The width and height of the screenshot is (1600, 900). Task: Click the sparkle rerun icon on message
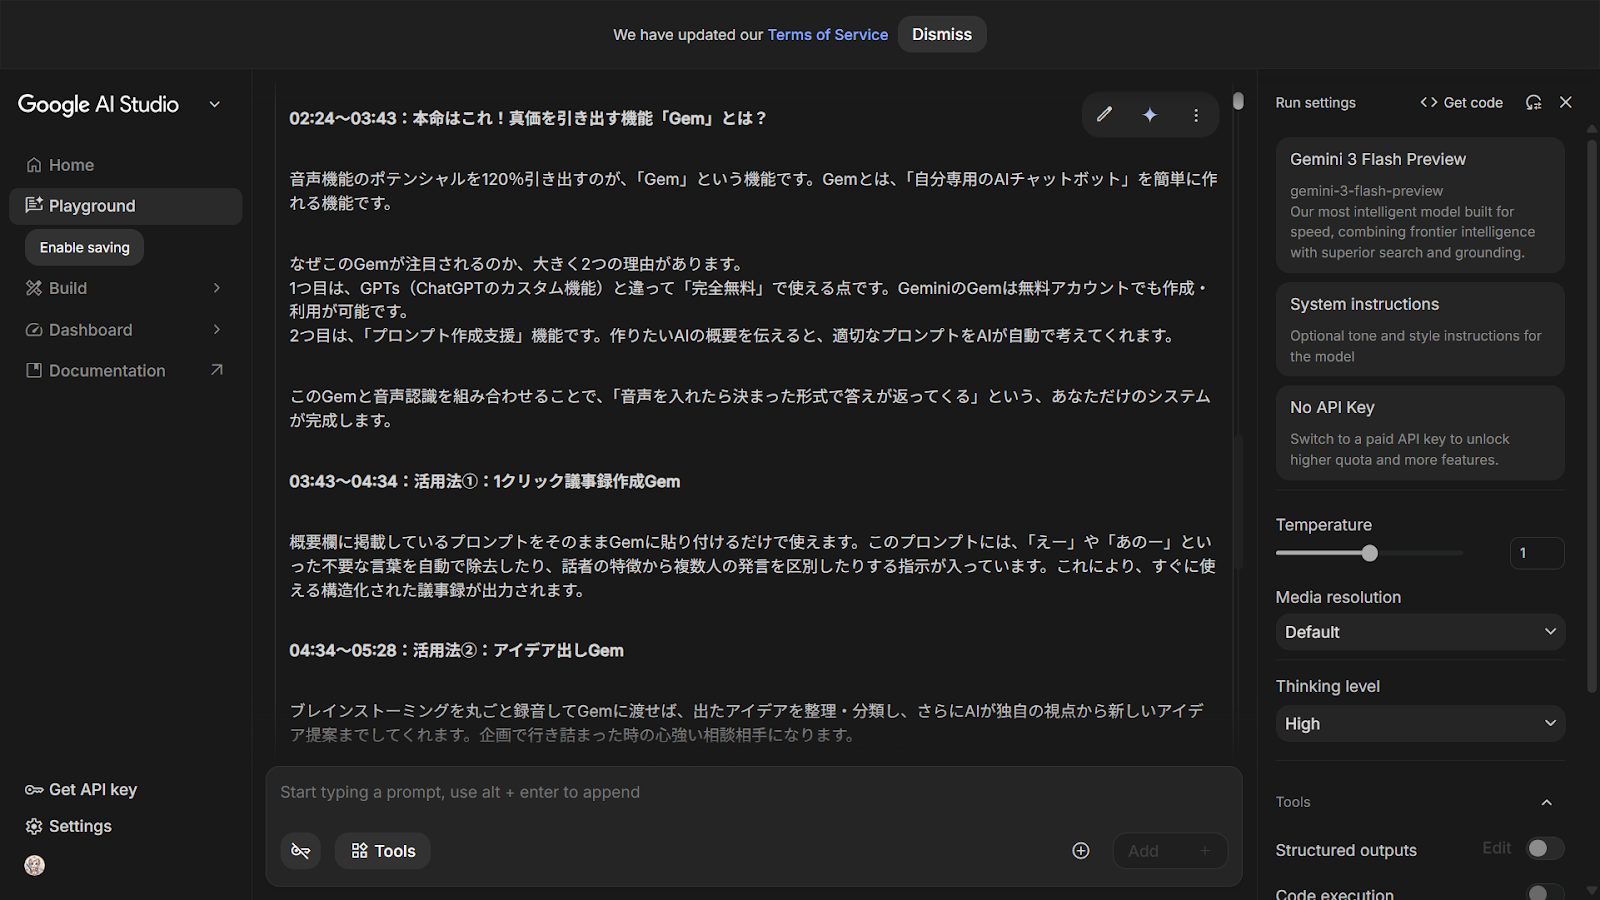pos(1150,115)
